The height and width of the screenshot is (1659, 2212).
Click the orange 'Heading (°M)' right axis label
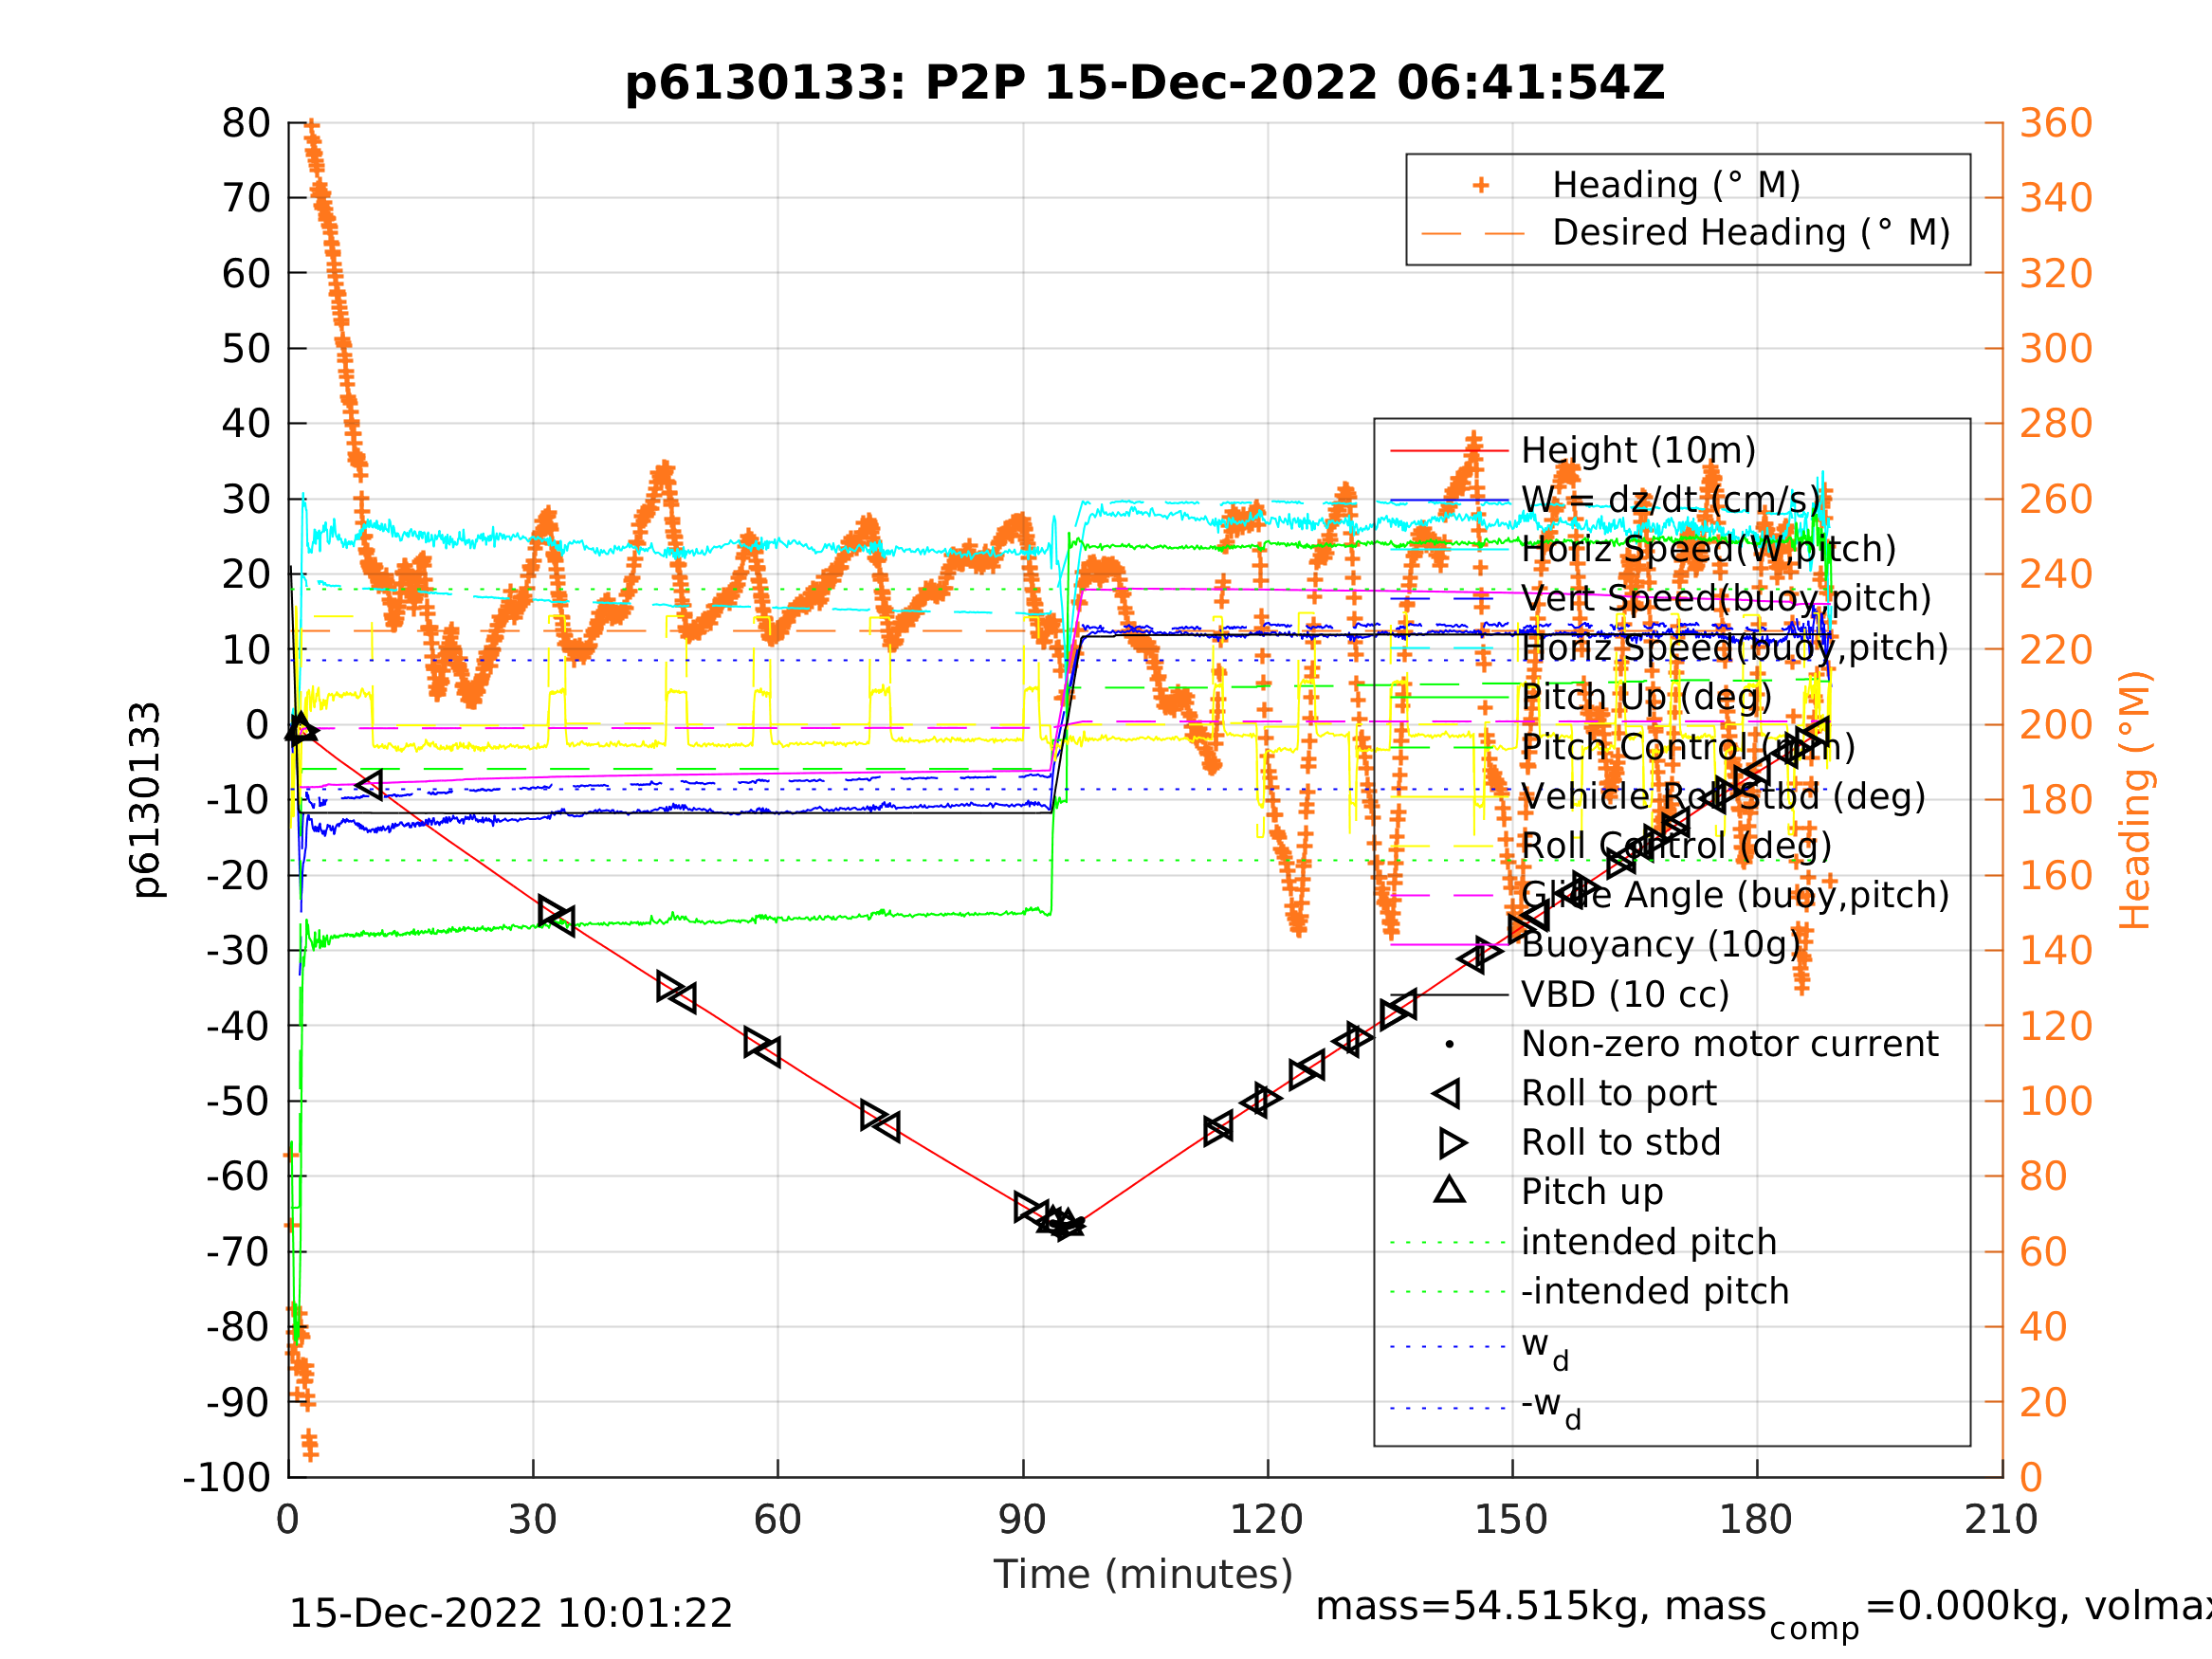tap(2135, 800)
